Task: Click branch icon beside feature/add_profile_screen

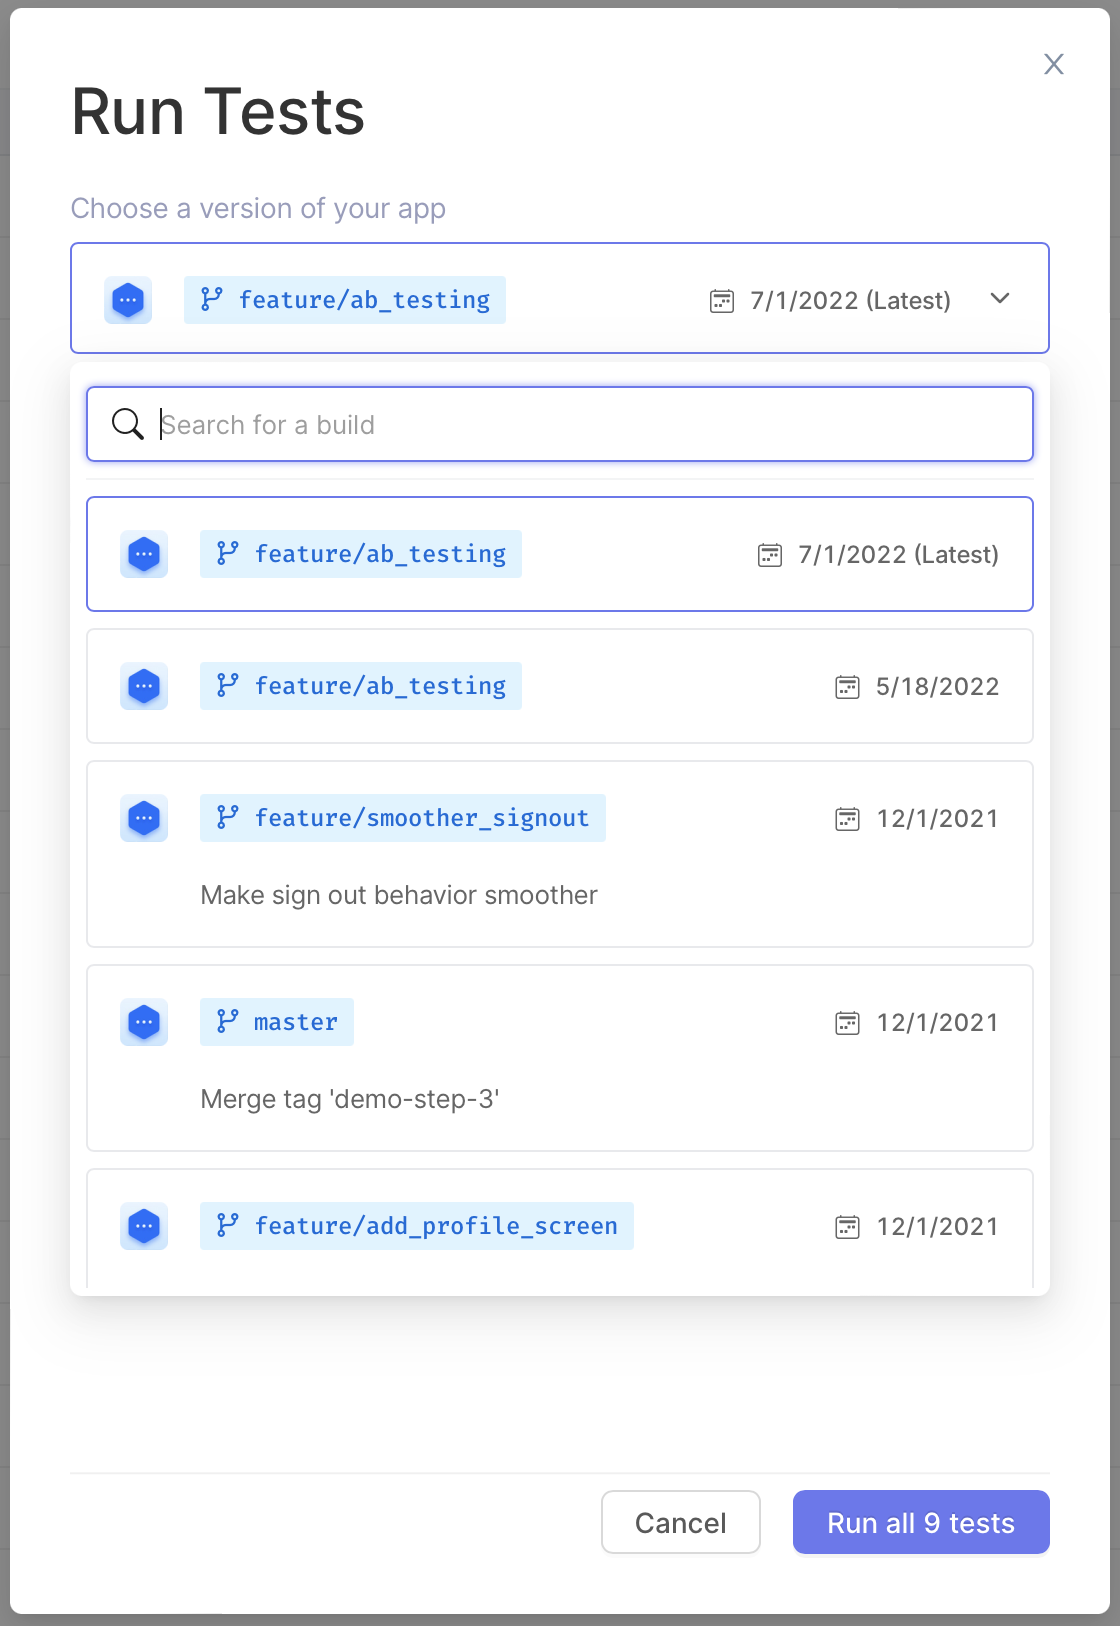Action: coord(227,1225)
